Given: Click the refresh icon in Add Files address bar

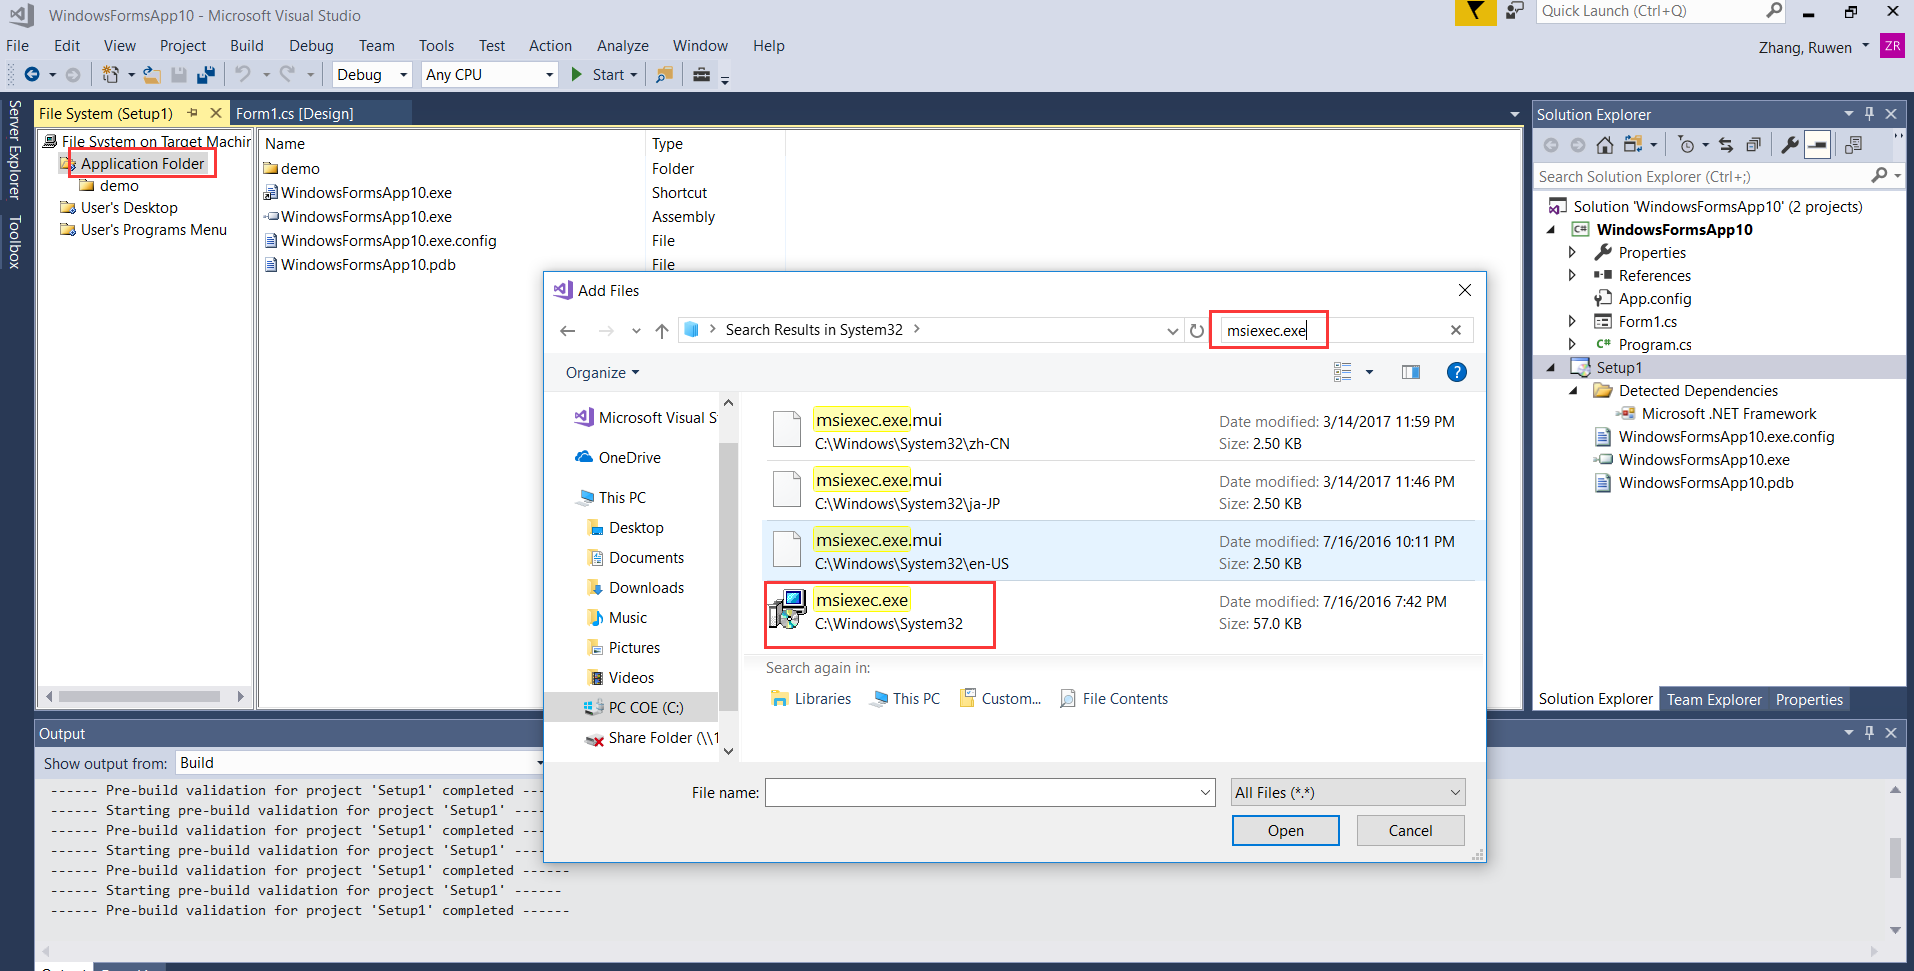Looking at the screenshot, I should pos(1197,331).
